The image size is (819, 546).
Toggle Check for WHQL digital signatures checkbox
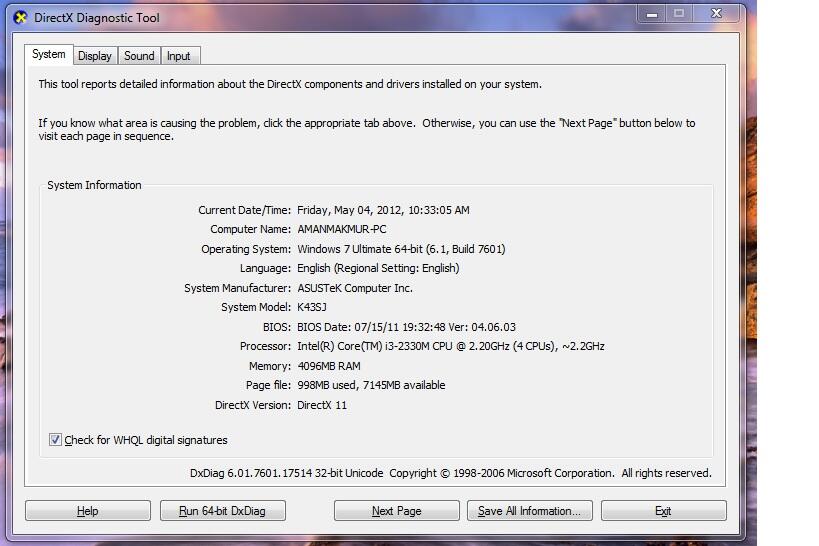point(55,439)
